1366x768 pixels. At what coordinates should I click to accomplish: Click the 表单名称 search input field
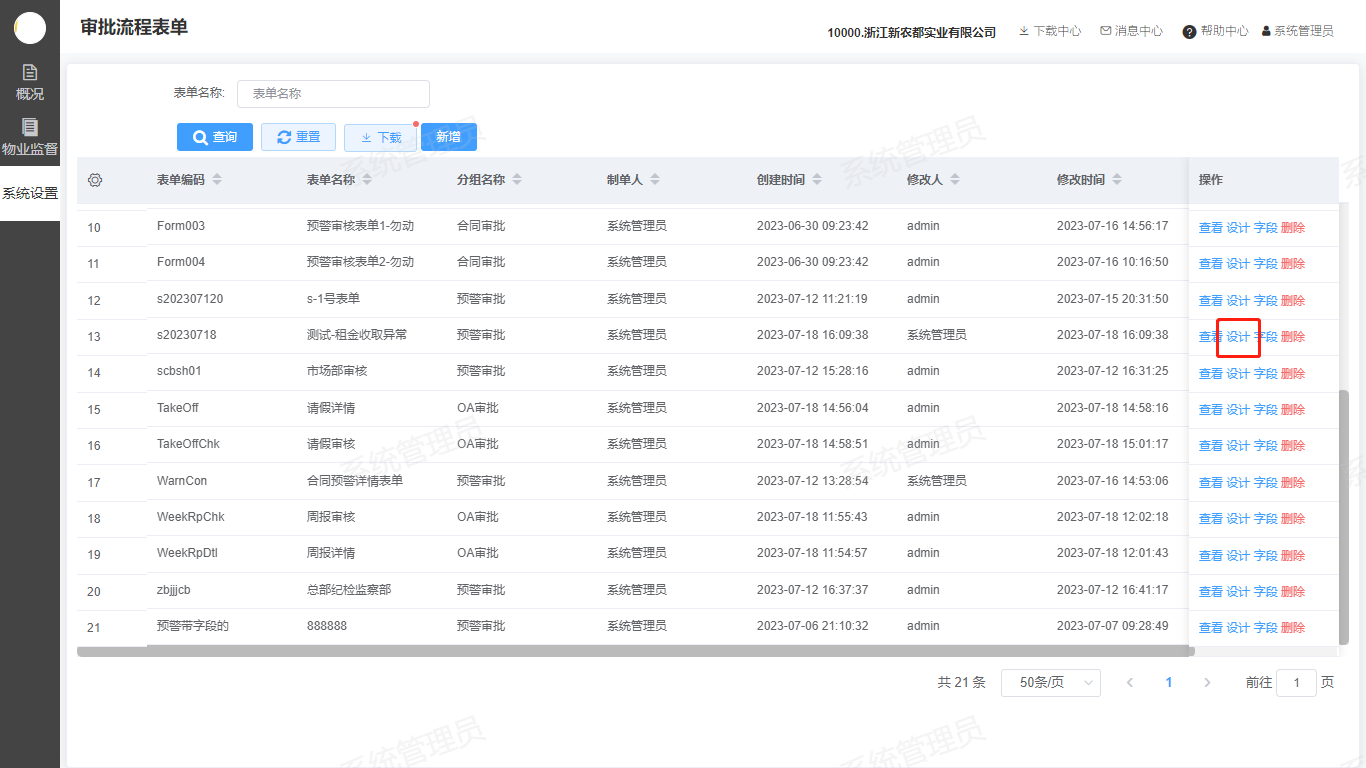click(333, 93)
